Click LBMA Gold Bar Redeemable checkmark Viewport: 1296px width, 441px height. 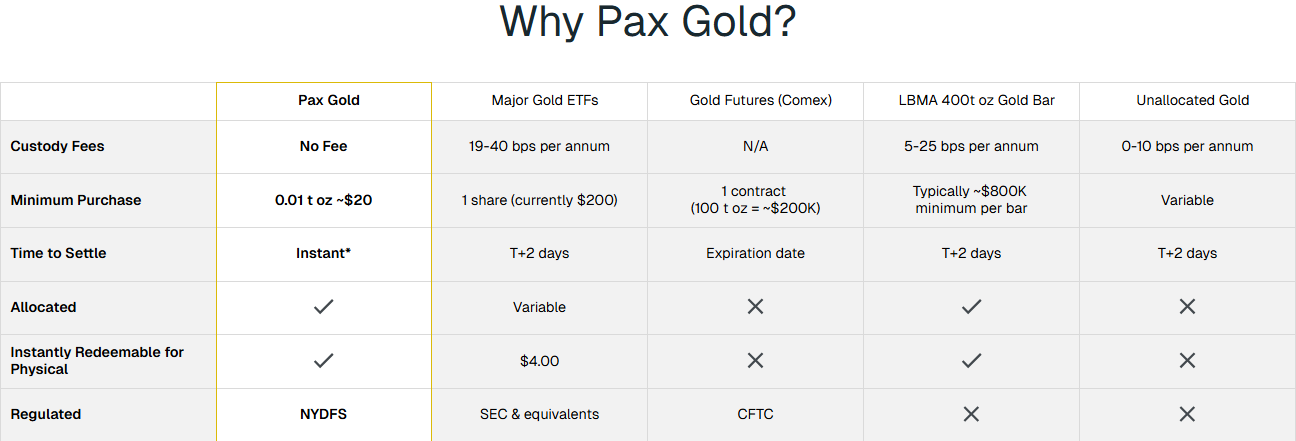(x=971, y=361)
